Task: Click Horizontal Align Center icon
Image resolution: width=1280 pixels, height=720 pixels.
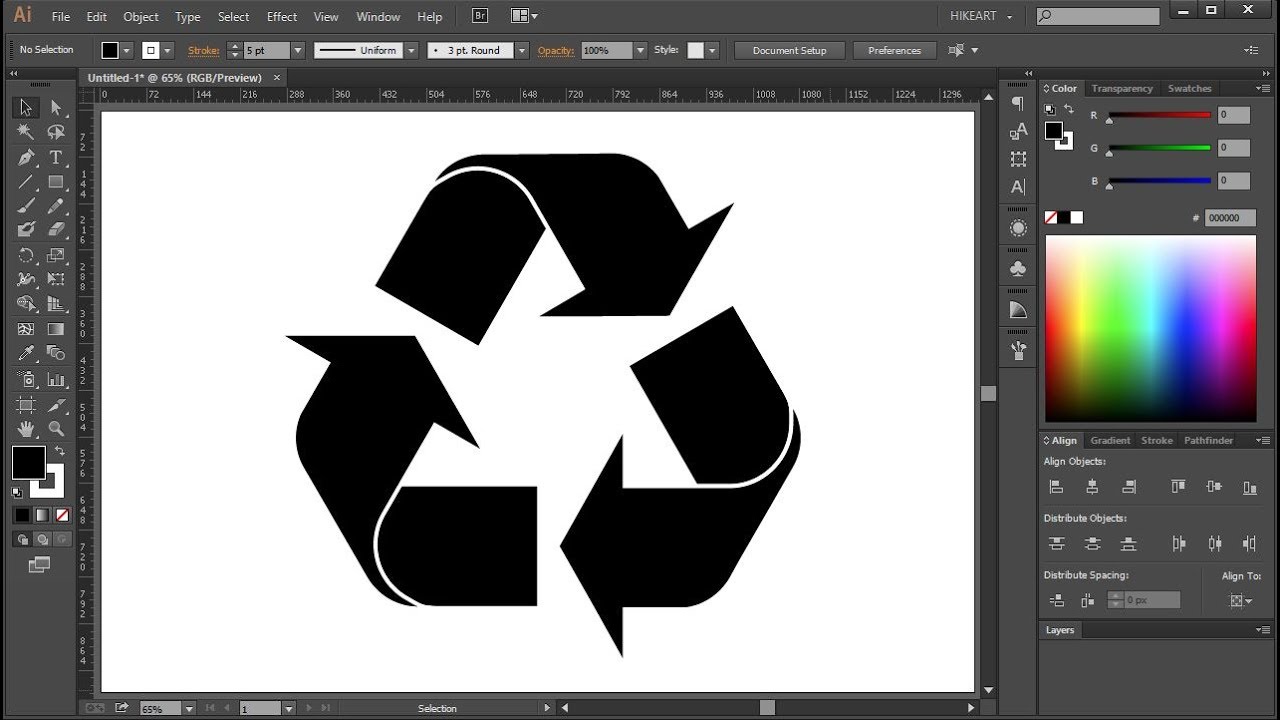Action: pos(1092,487)
